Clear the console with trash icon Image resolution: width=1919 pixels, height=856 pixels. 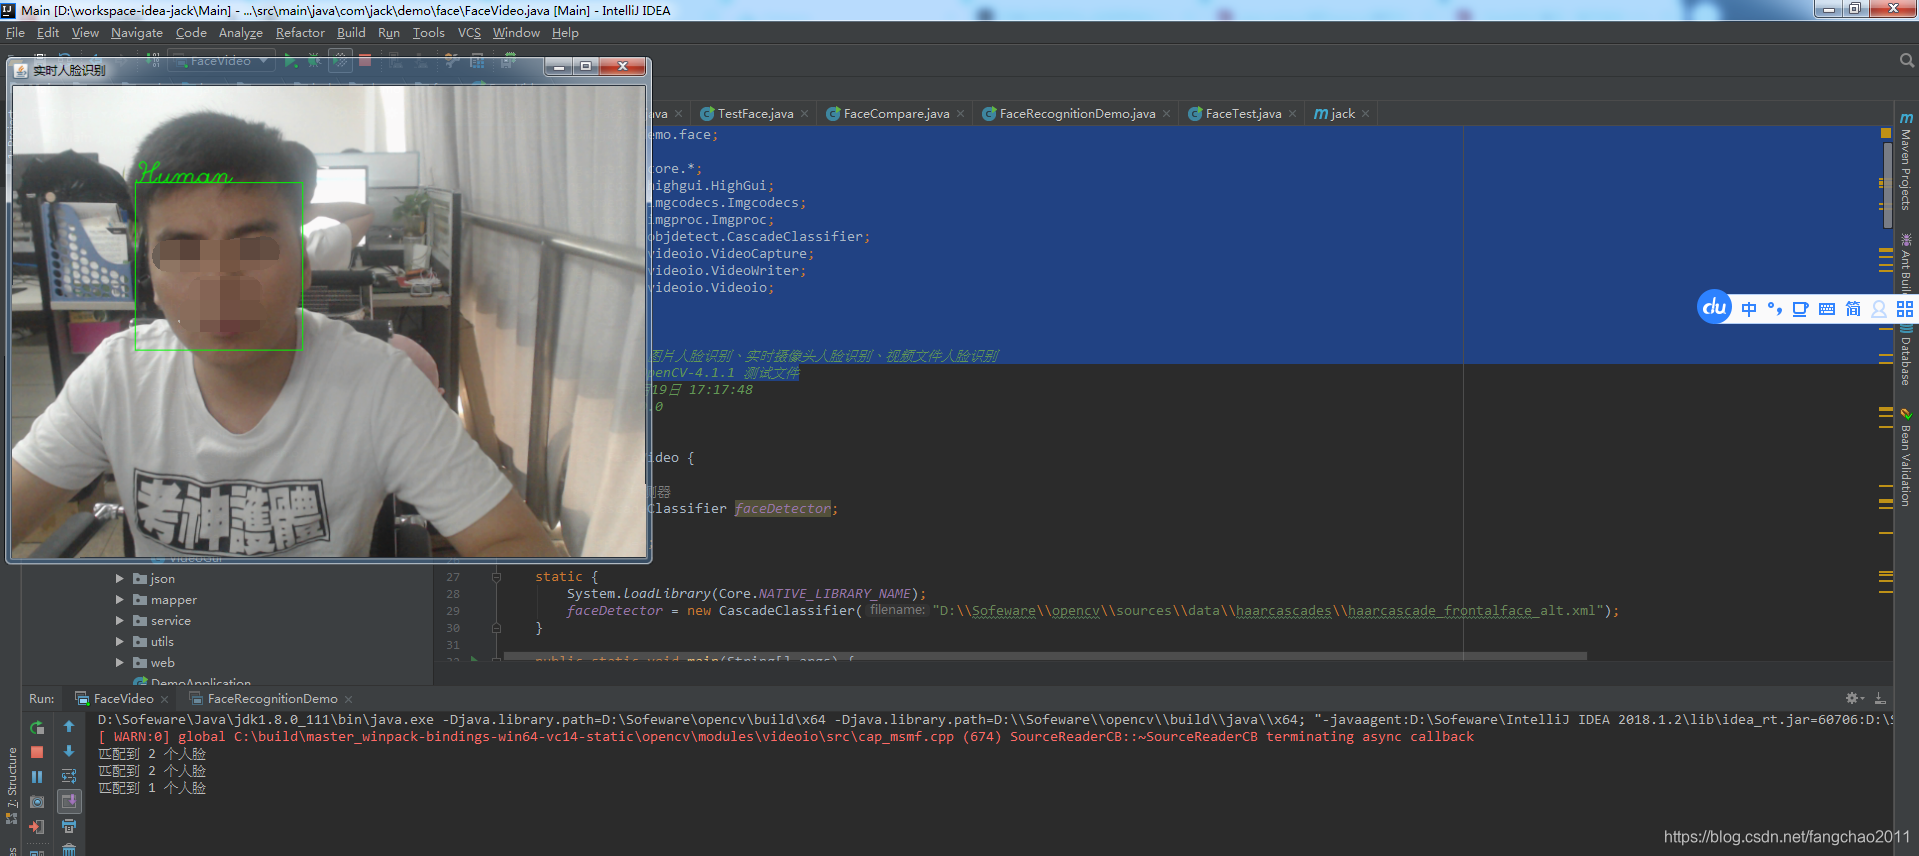[x=69, y=850]
